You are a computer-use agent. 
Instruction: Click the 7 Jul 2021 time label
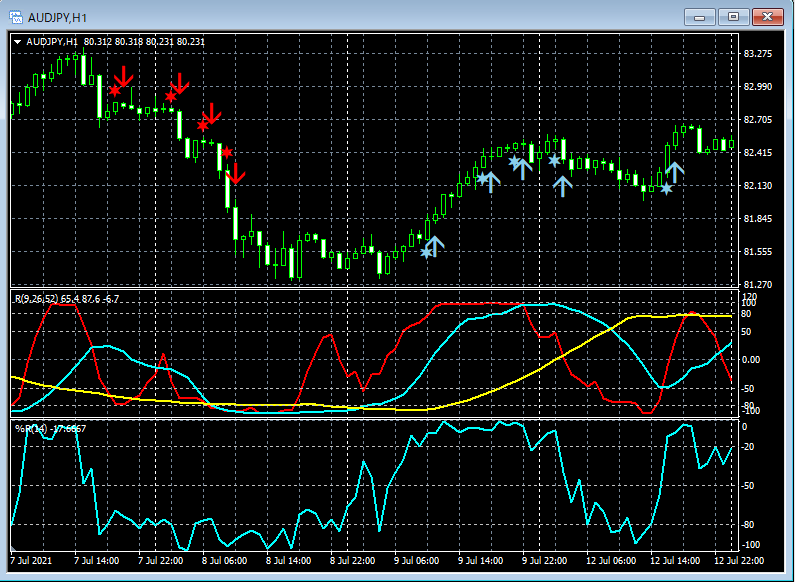[x=31, y=561]
